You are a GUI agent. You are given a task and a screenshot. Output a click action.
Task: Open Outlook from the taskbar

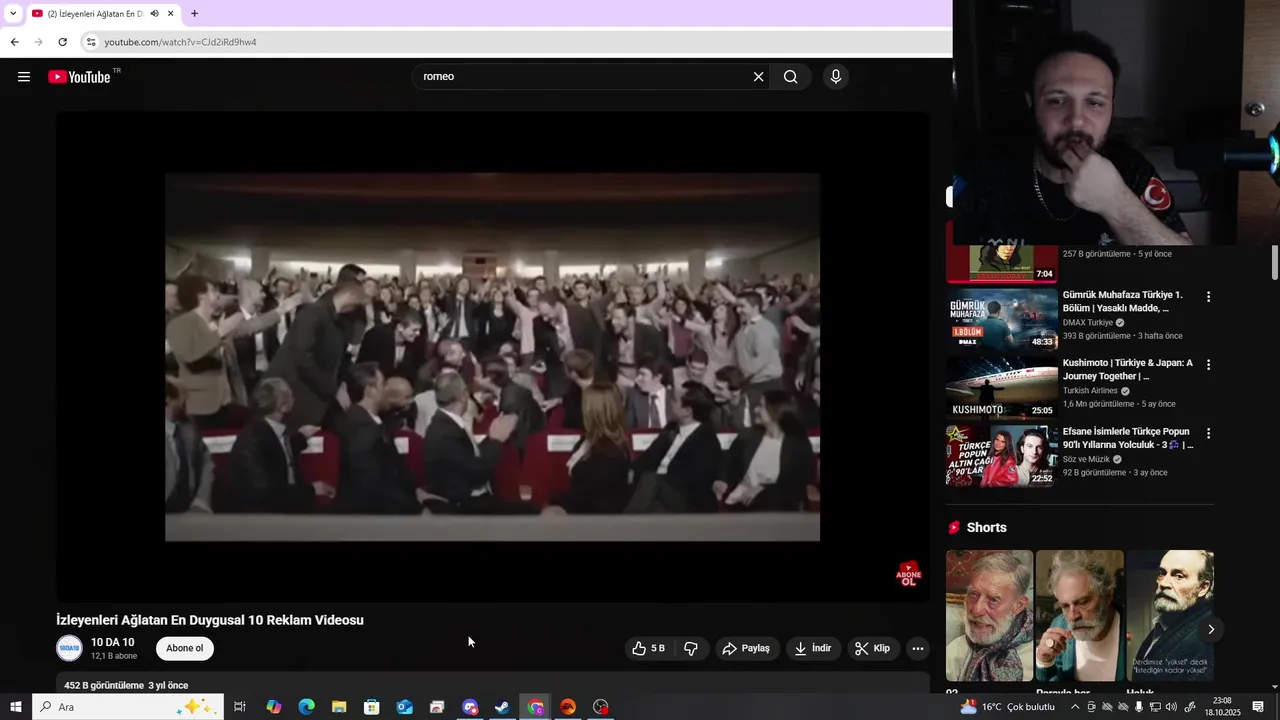404,707
